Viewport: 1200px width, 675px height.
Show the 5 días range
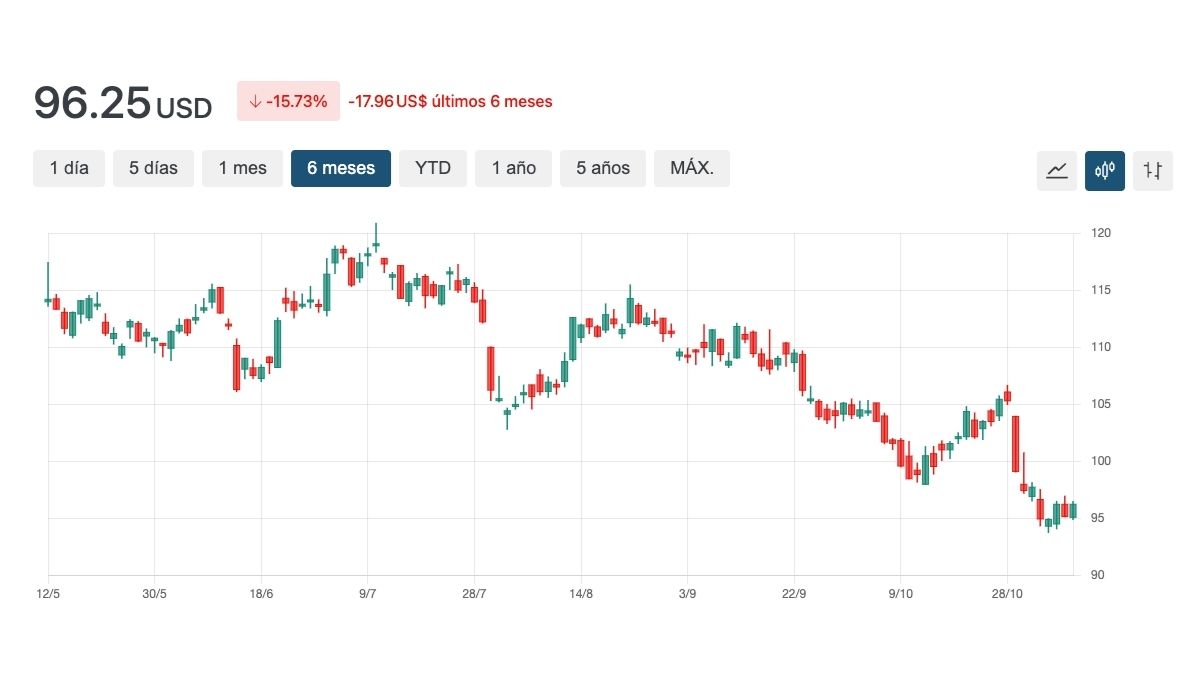click(153, 168)
